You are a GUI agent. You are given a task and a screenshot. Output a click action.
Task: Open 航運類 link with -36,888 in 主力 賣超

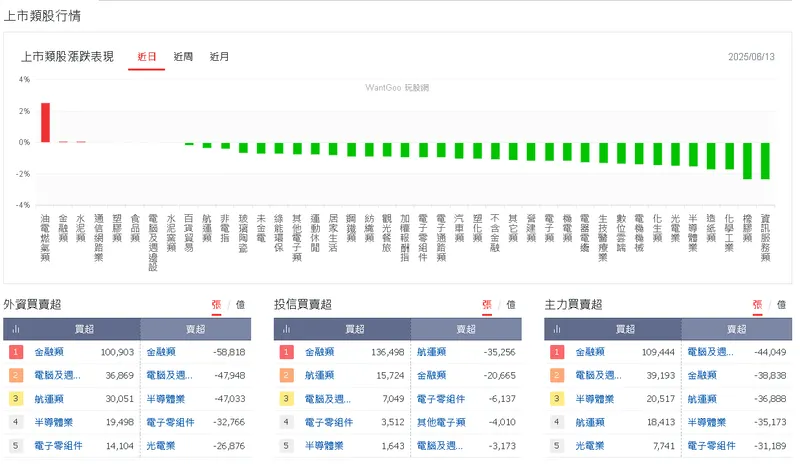[x=702, y=399]
